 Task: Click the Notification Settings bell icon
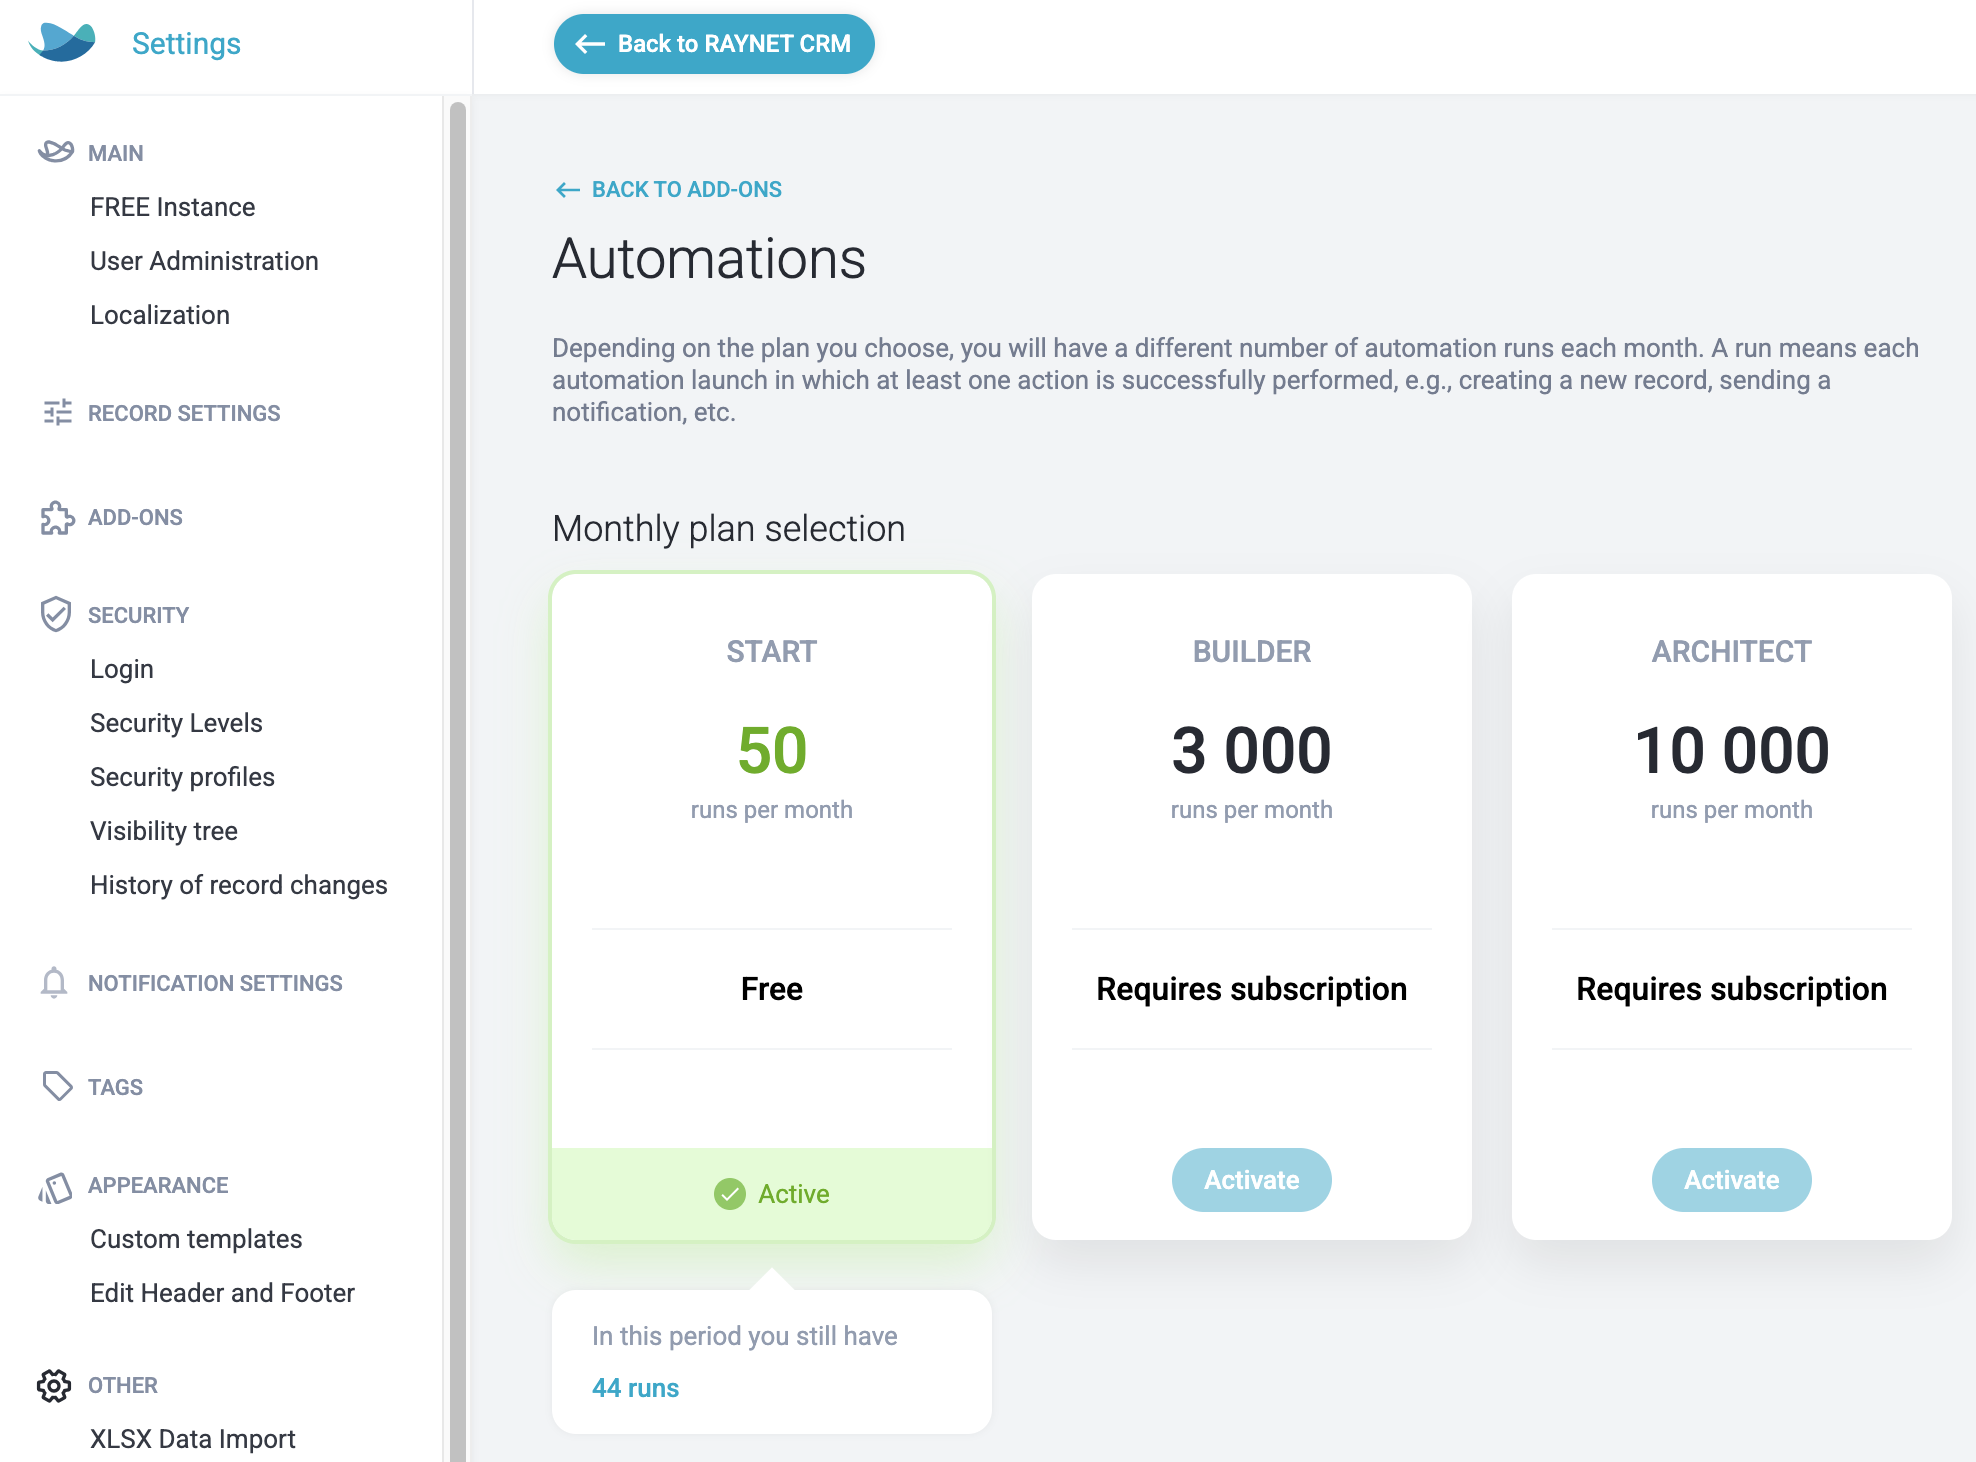pyautogui.click(x=54, y=983)
